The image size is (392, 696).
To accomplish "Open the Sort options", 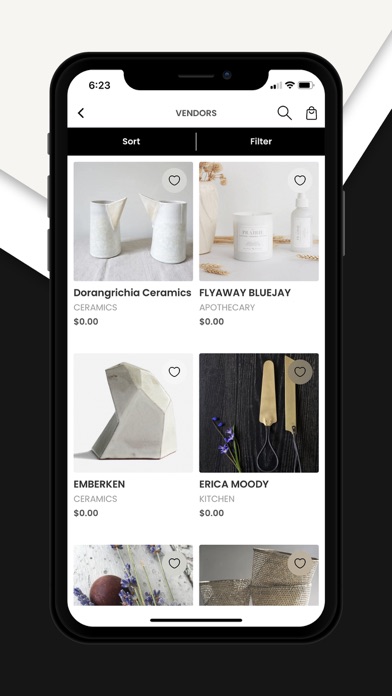I will tap(131, 142).
